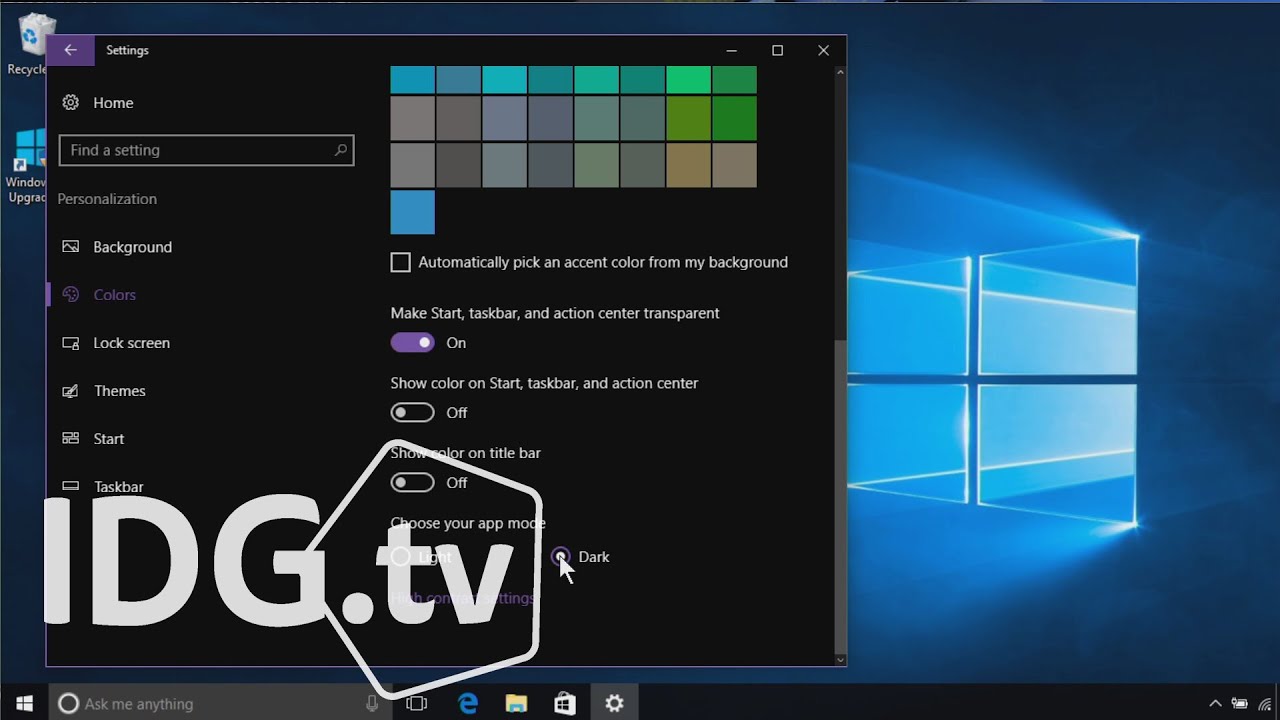The width and height of the screenshot is (1280, 720).
Task: Open the Windows Start menu
Action: (x=24, y=703)
